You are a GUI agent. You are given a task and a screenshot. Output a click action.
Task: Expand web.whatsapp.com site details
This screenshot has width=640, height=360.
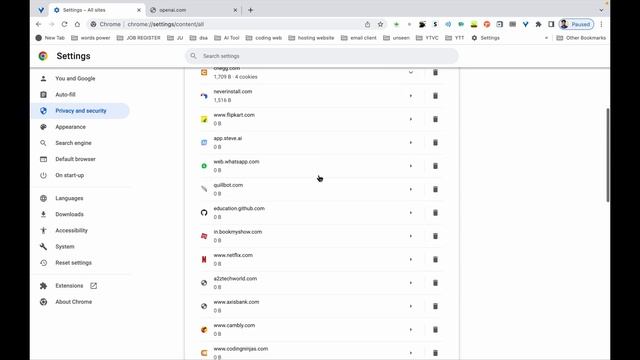pos(411,166)
